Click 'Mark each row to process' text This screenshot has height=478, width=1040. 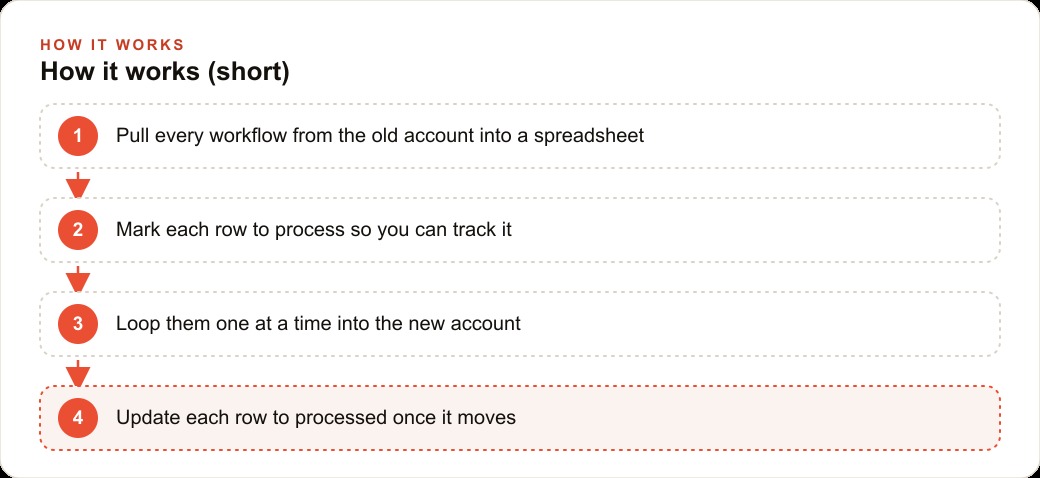(x=229, y=230)
